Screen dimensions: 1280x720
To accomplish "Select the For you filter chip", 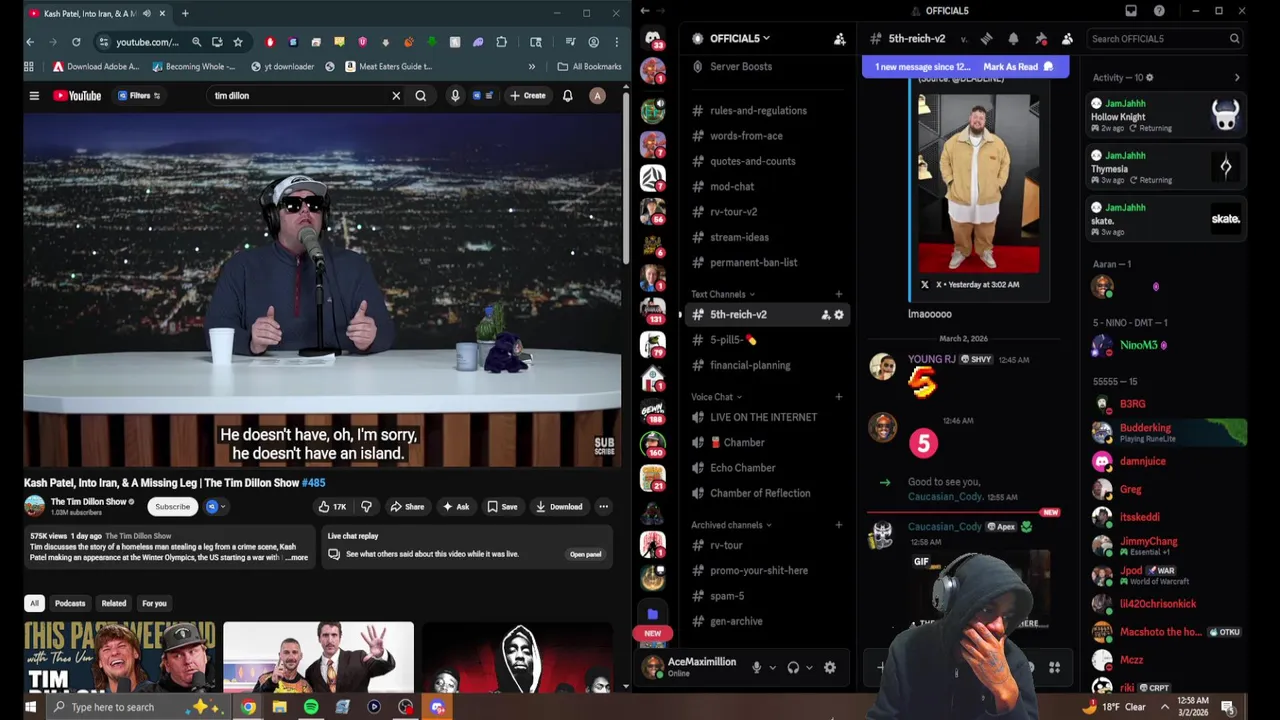I will [x=154, y=603].
